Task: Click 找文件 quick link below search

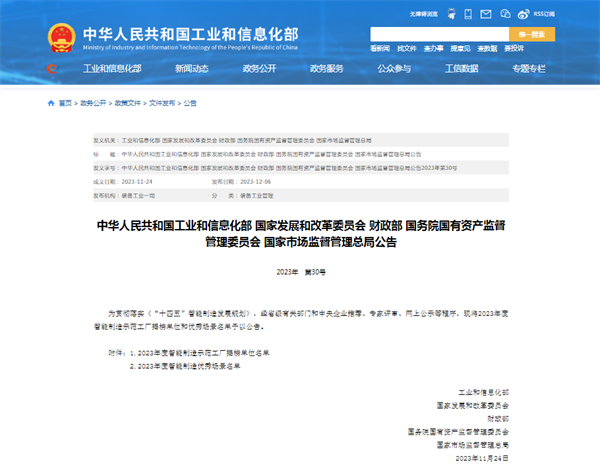Action: pyautogui.click(x=406, y=48)
